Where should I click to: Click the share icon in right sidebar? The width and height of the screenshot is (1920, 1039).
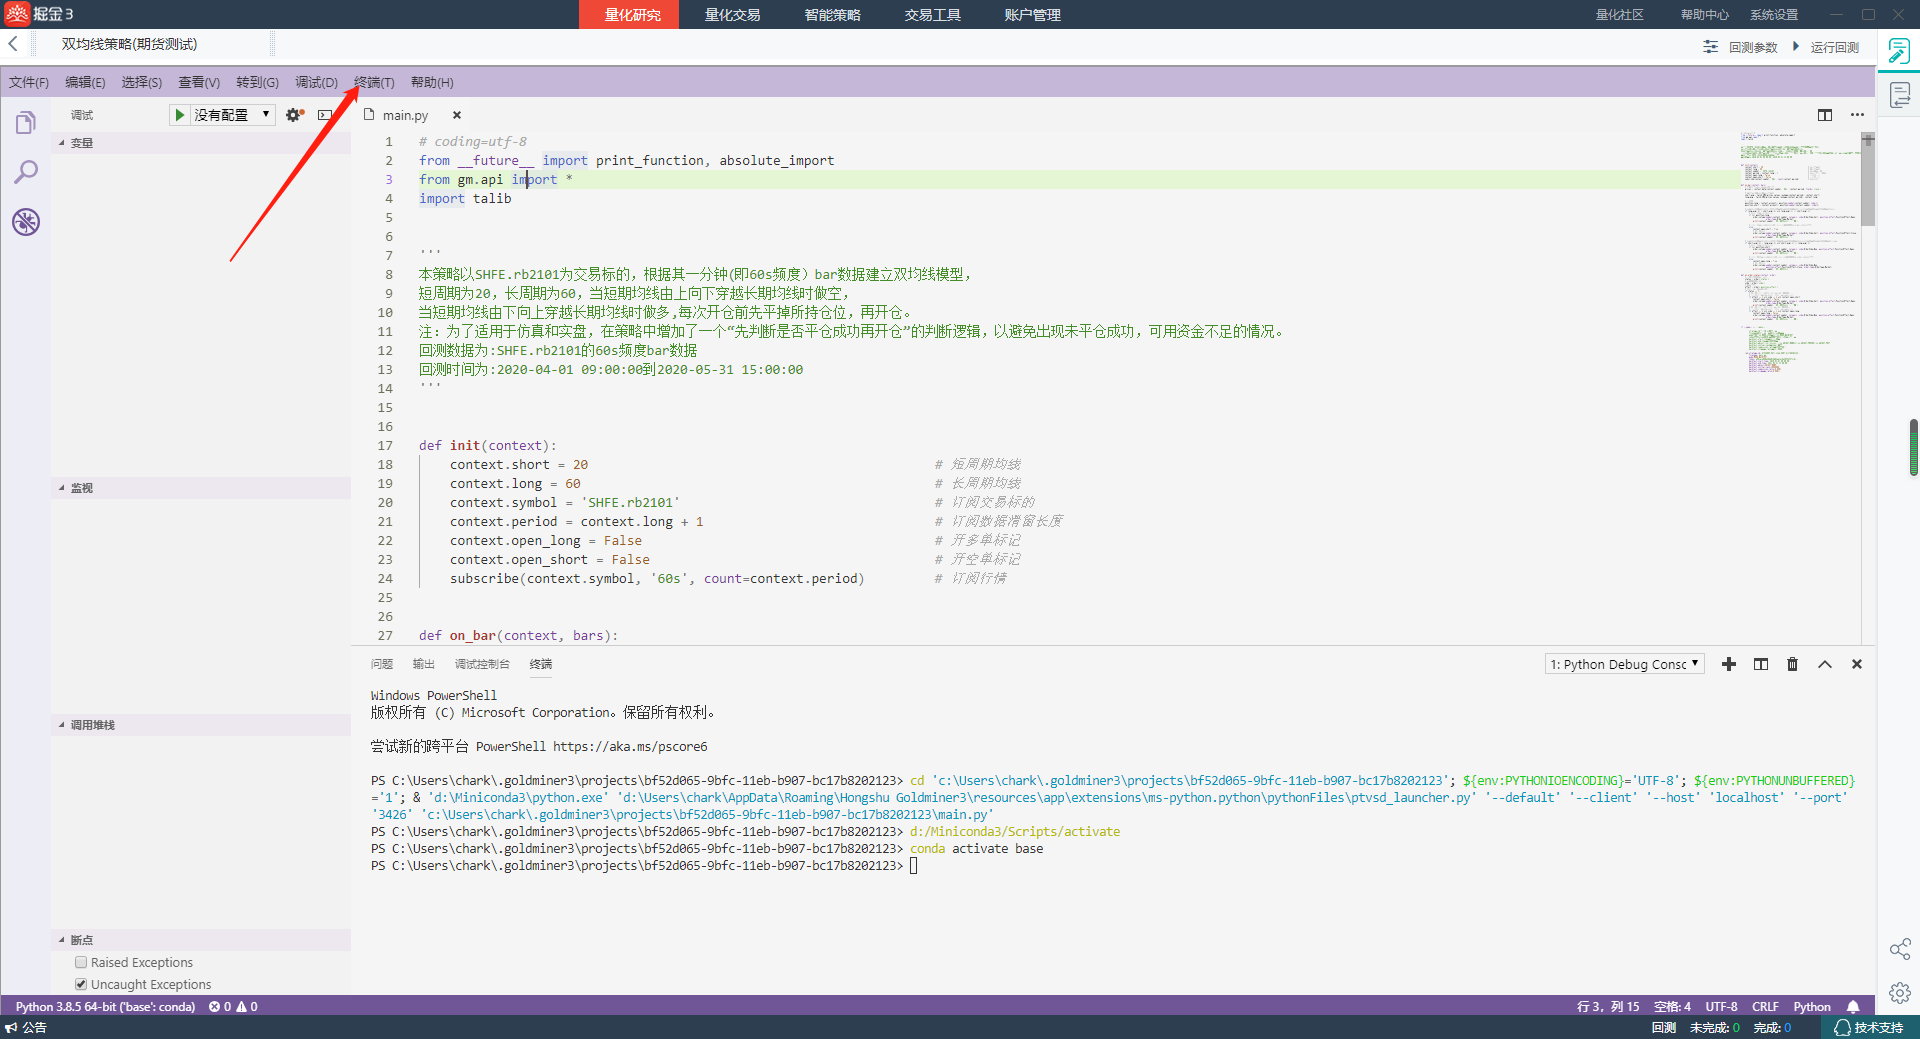(1900, 949)
